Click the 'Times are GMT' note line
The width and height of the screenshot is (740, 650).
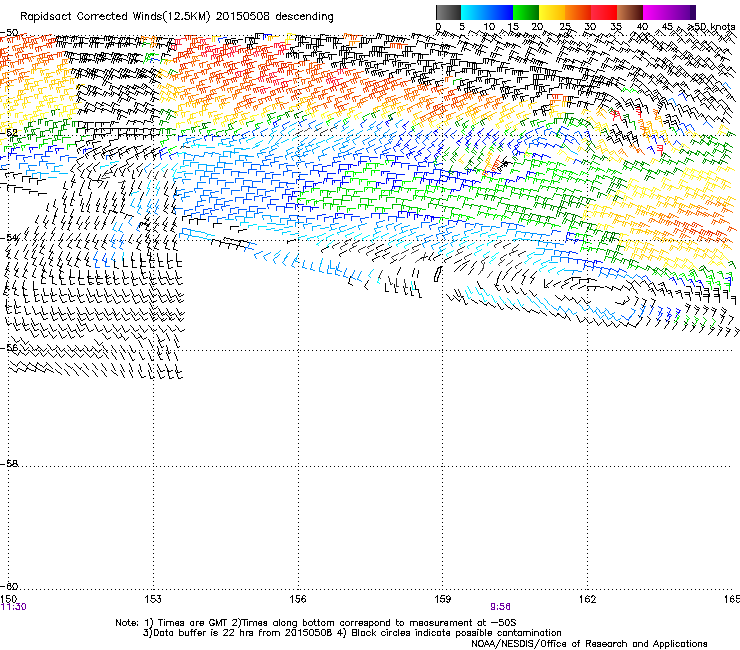316,623
